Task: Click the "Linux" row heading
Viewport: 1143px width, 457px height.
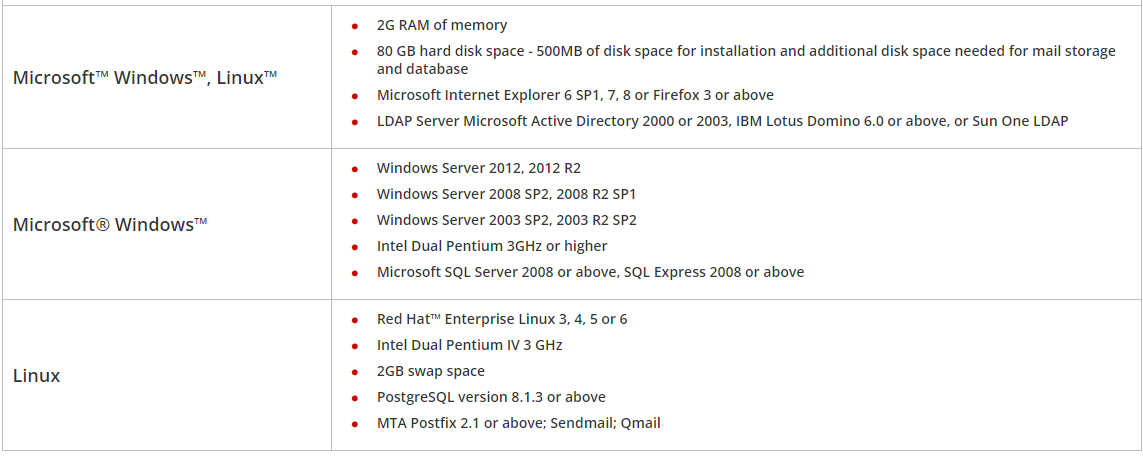Action: pos(37,376)
